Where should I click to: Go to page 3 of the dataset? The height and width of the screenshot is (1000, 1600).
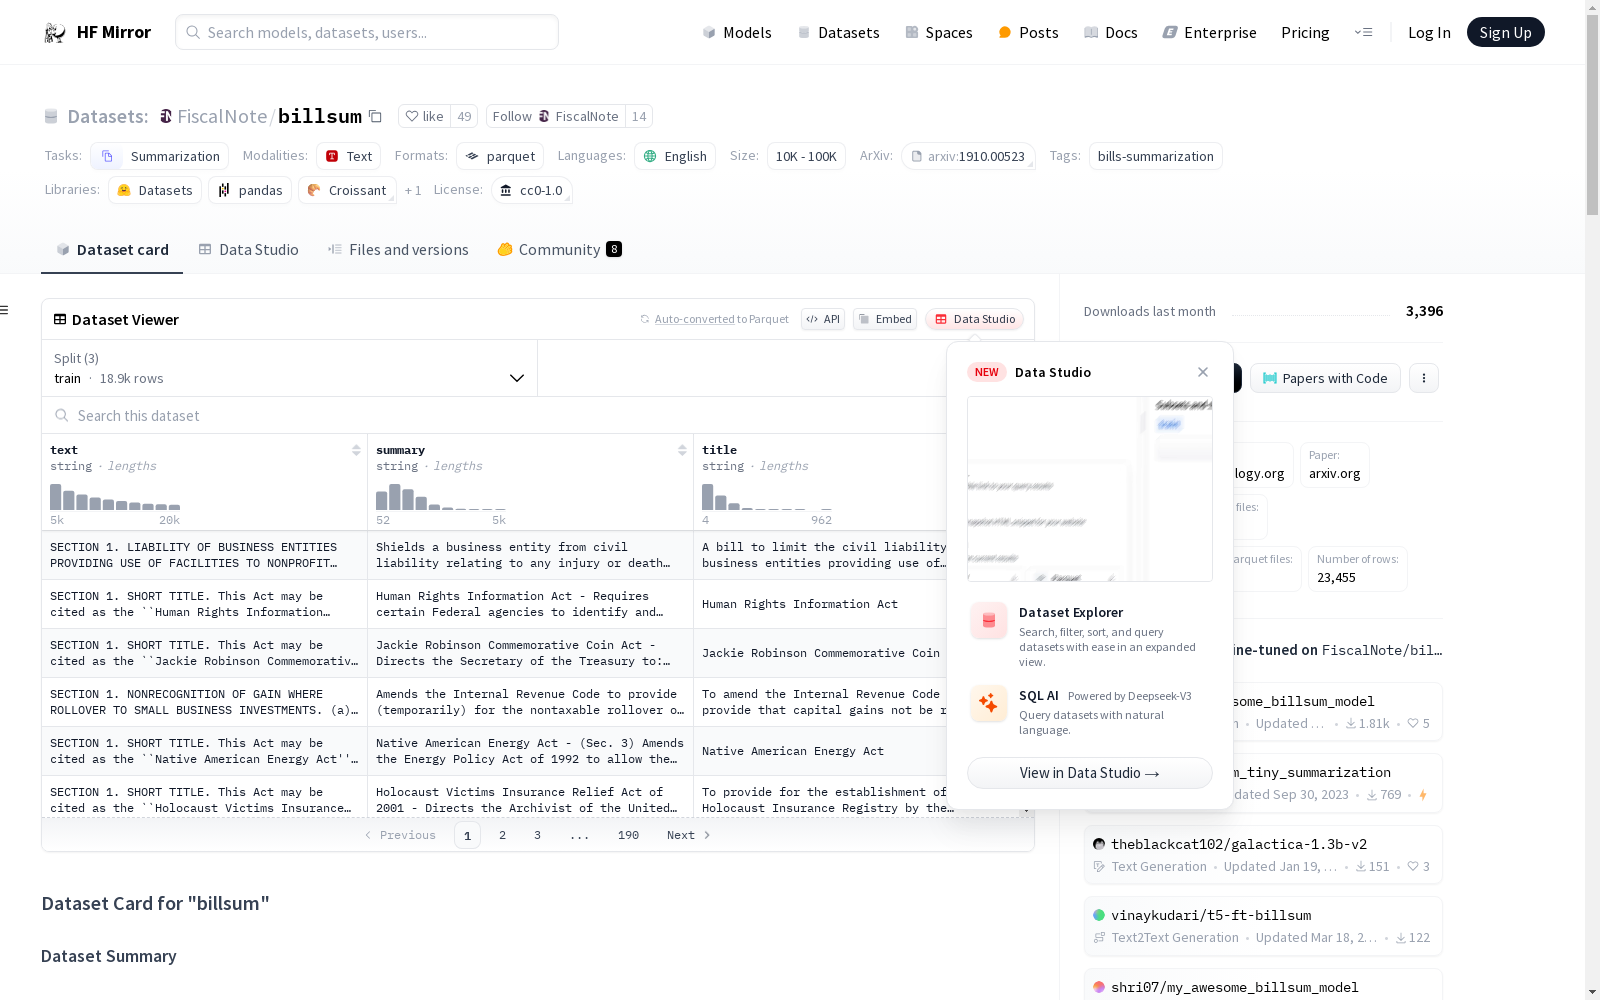pos(537,835)
